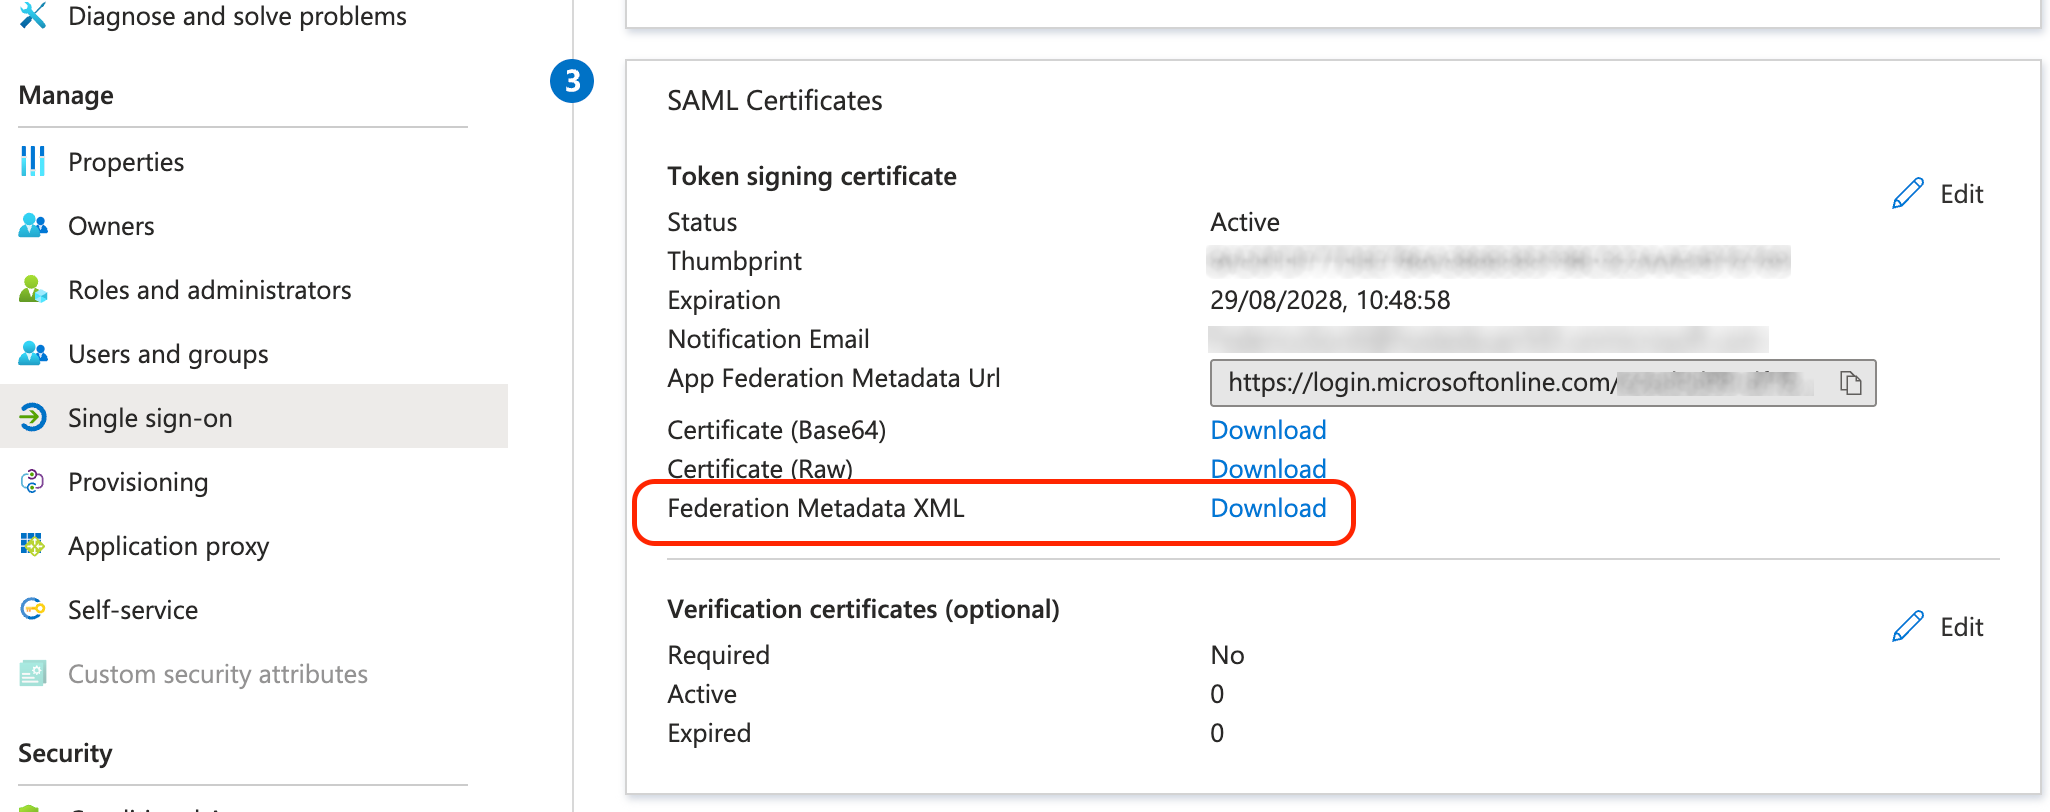Download the Federation Metadata XML

(x=1268, y=508)
